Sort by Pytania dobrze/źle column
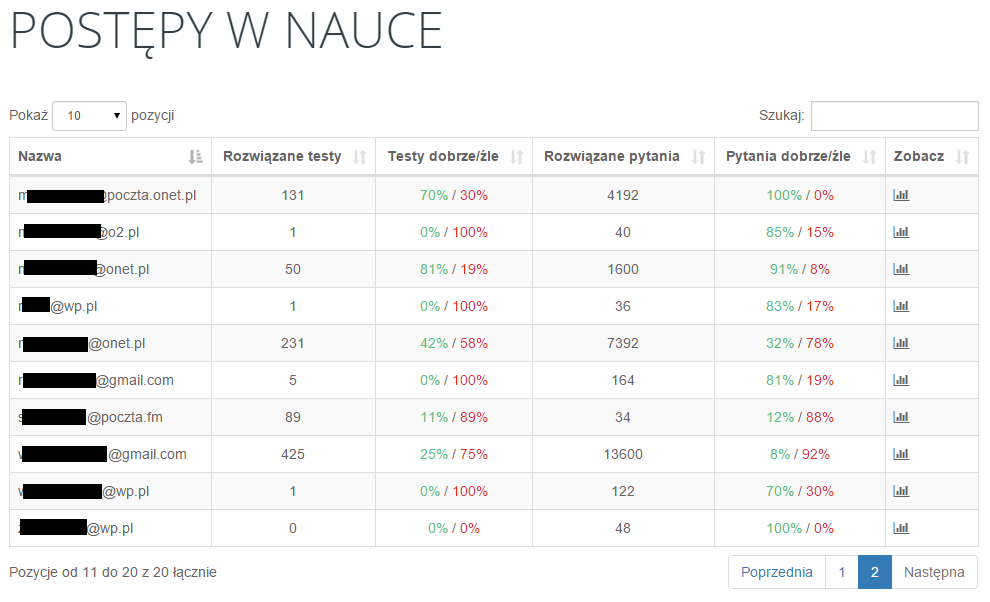 (799, 156)
